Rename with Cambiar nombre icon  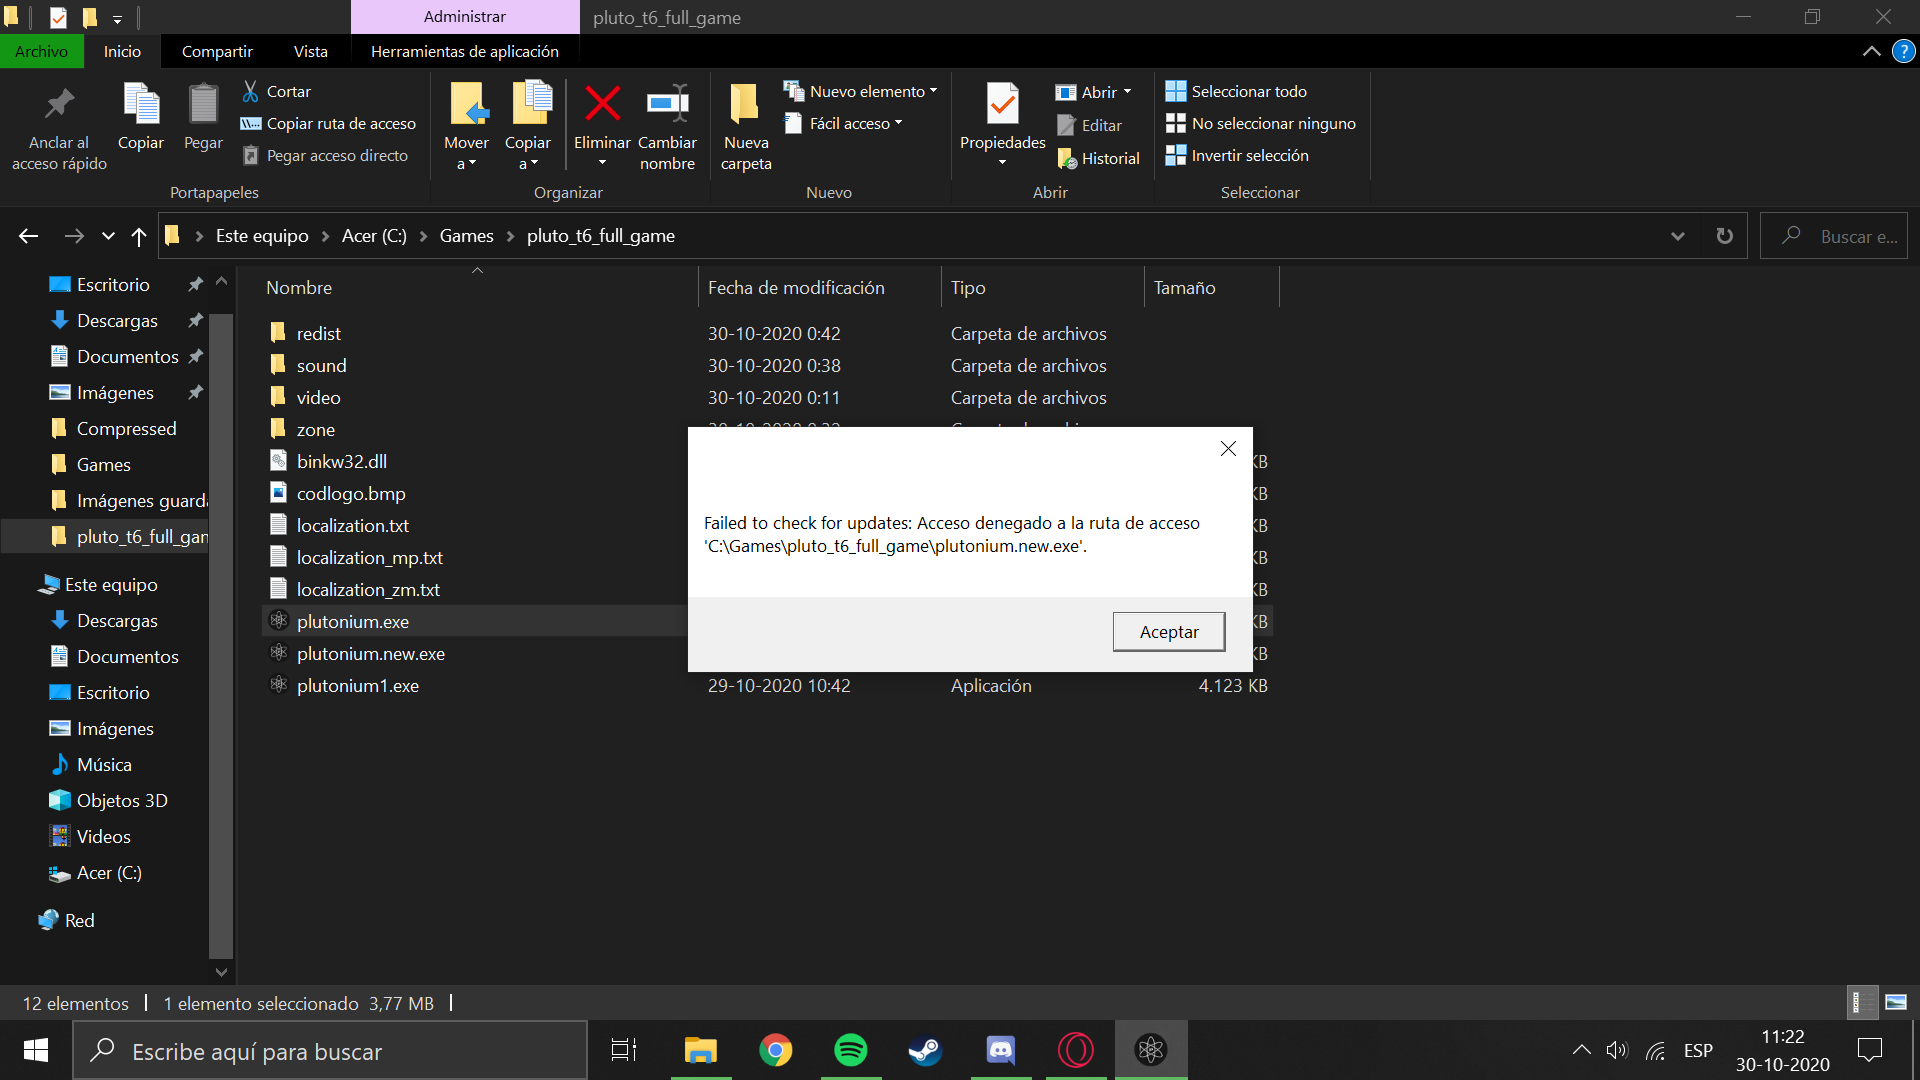pos(667,104)
